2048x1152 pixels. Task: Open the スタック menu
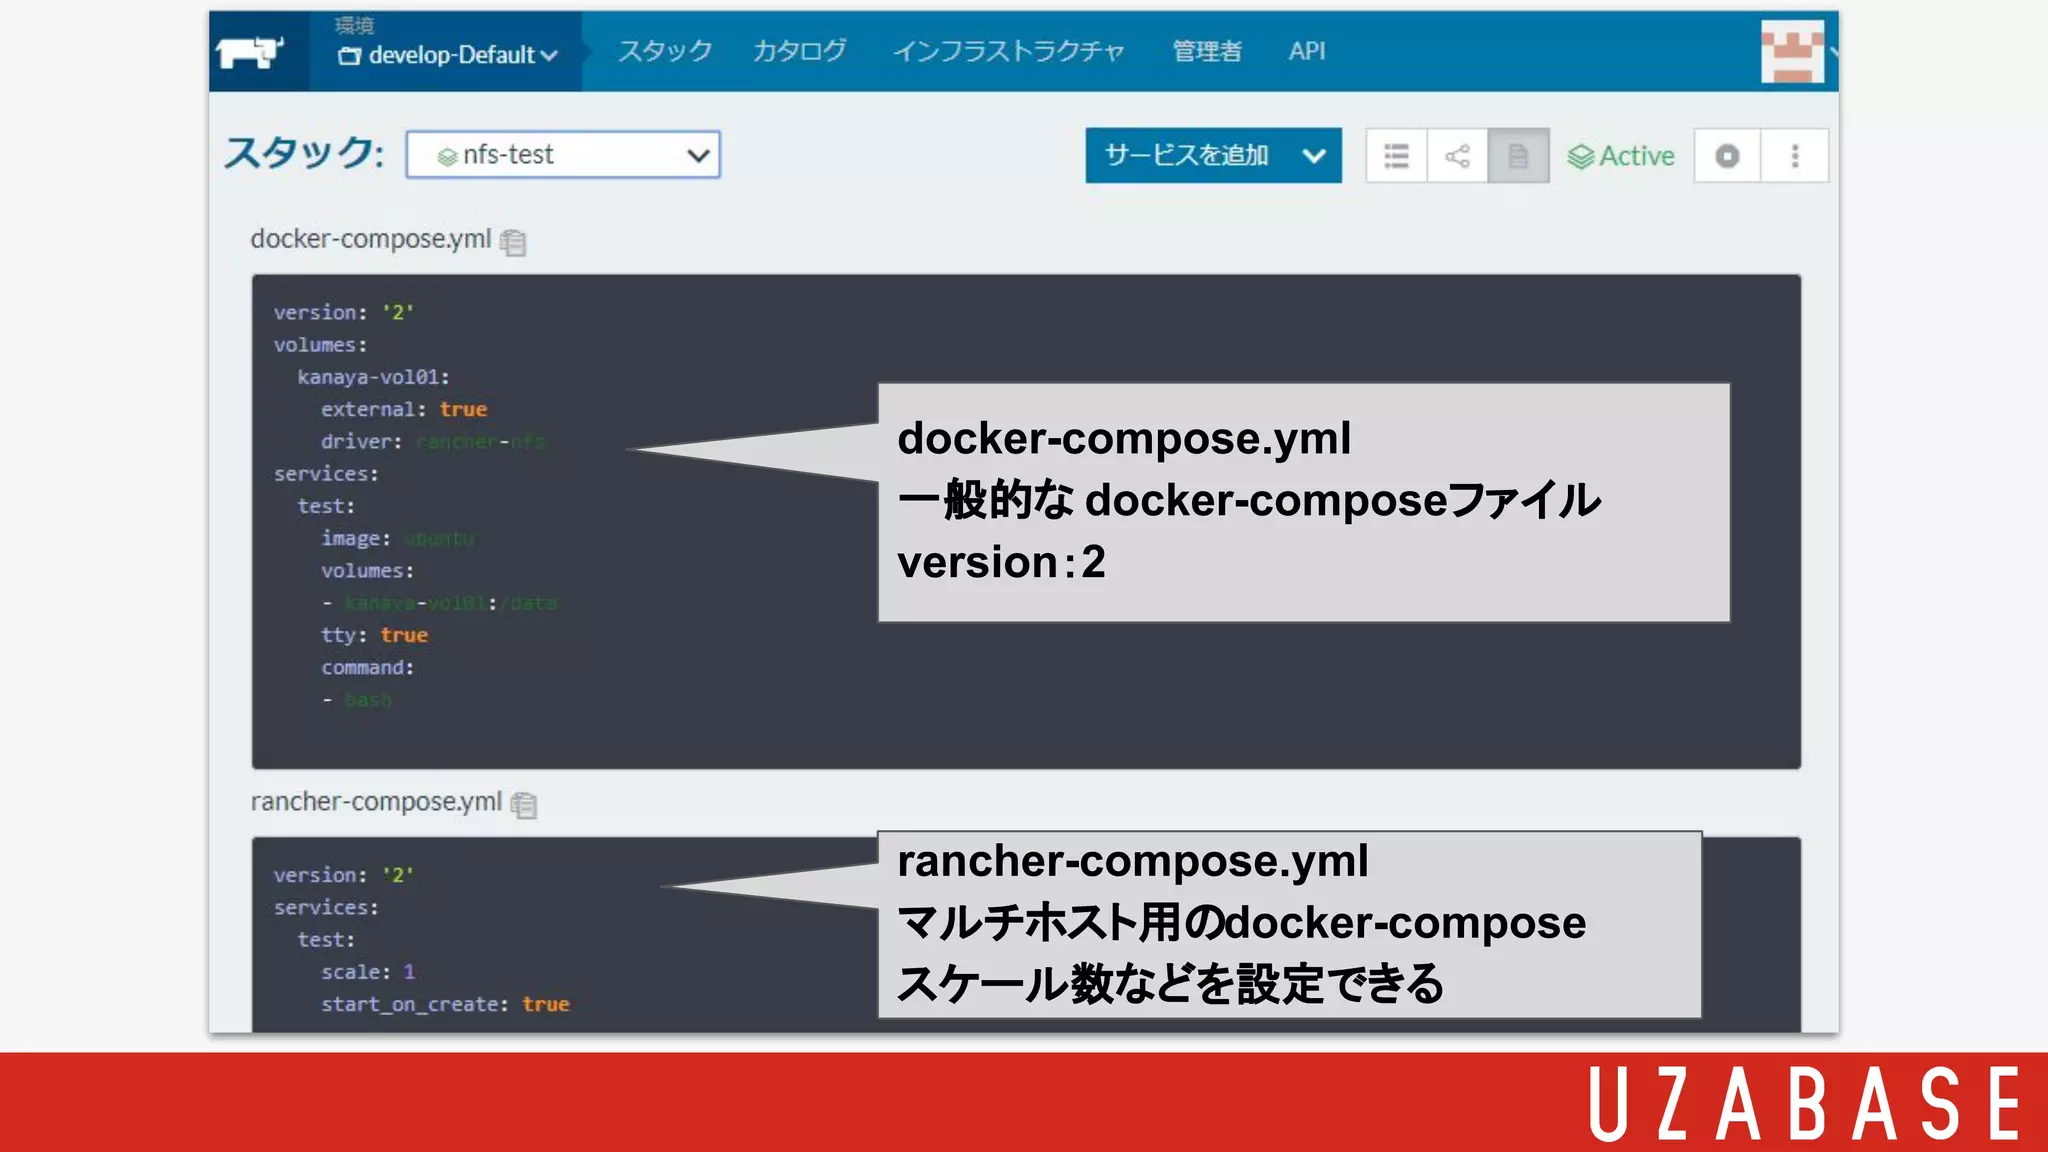click(x=665, y=51)
